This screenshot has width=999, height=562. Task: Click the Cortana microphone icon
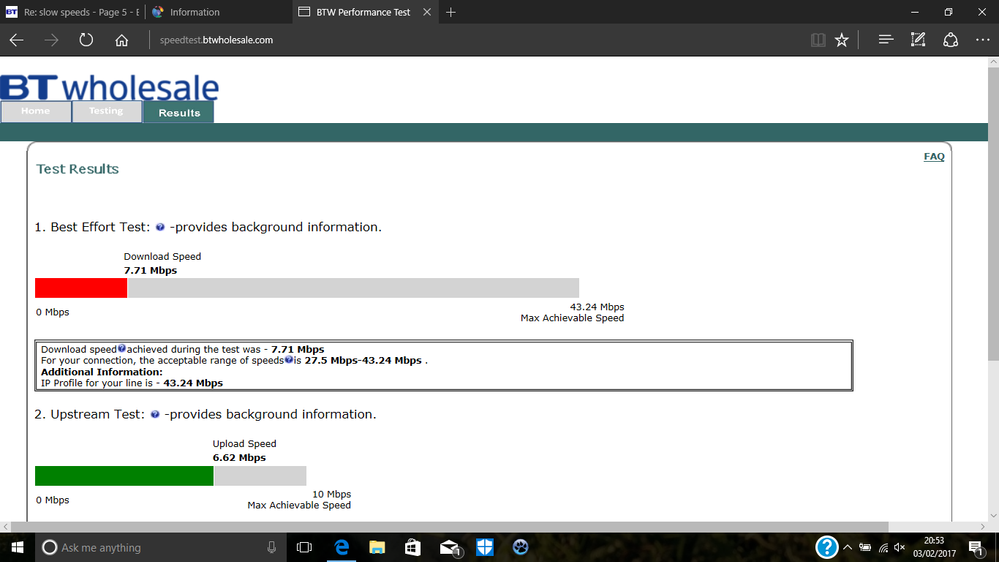point(271,547)
